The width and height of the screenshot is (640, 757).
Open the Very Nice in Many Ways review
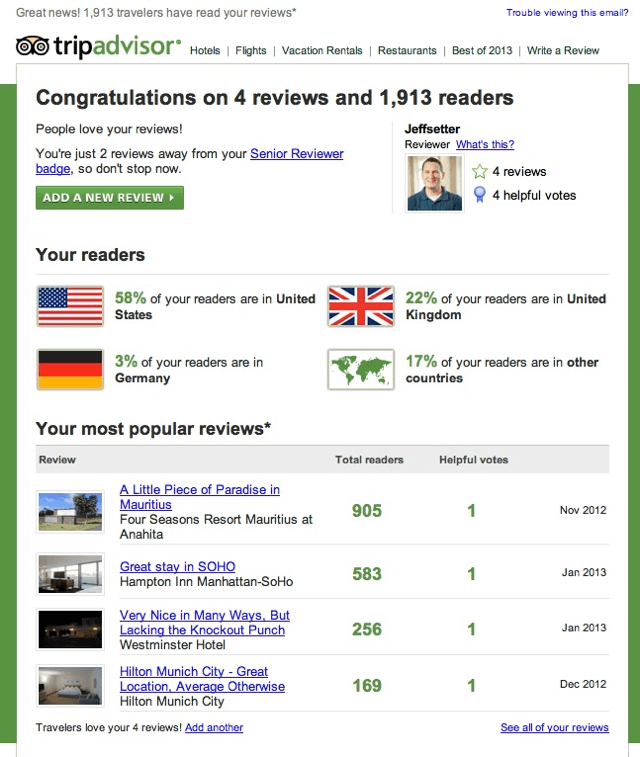click(204, 622)
